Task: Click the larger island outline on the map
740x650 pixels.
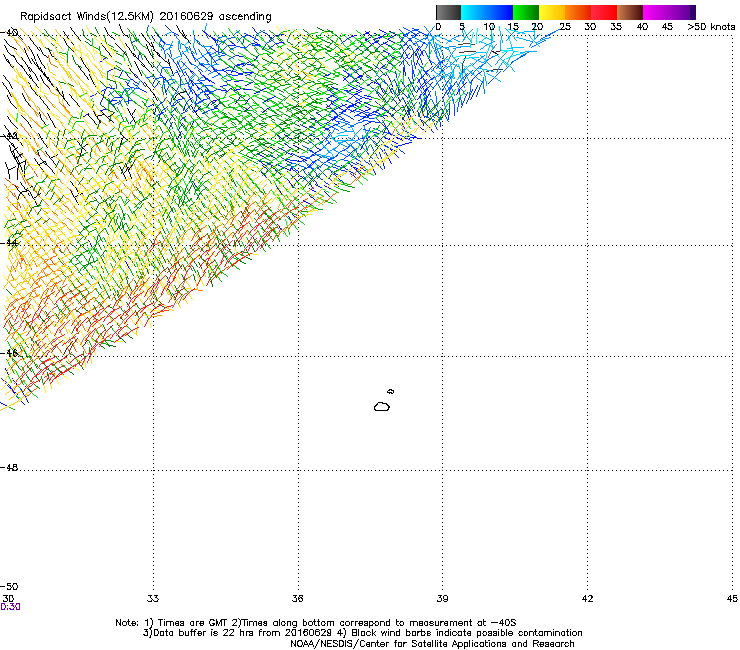Action: (x=382, y=406)
